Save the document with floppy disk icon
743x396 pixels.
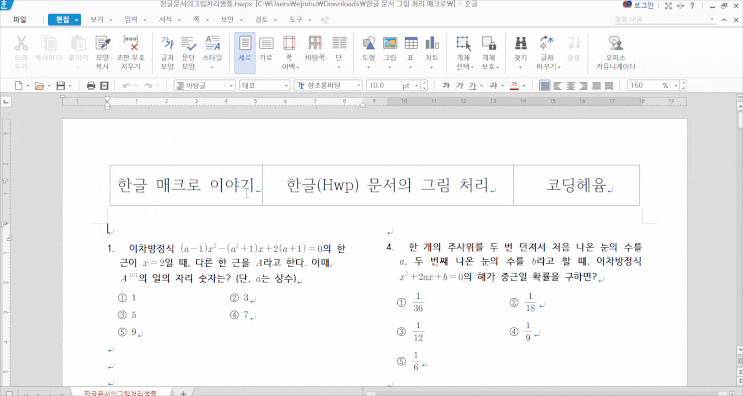60,86
